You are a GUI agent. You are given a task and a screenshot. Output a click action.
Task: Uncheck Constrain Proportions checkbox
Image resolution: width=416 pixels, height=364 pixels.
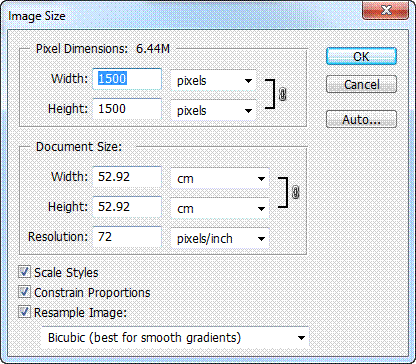24,292
